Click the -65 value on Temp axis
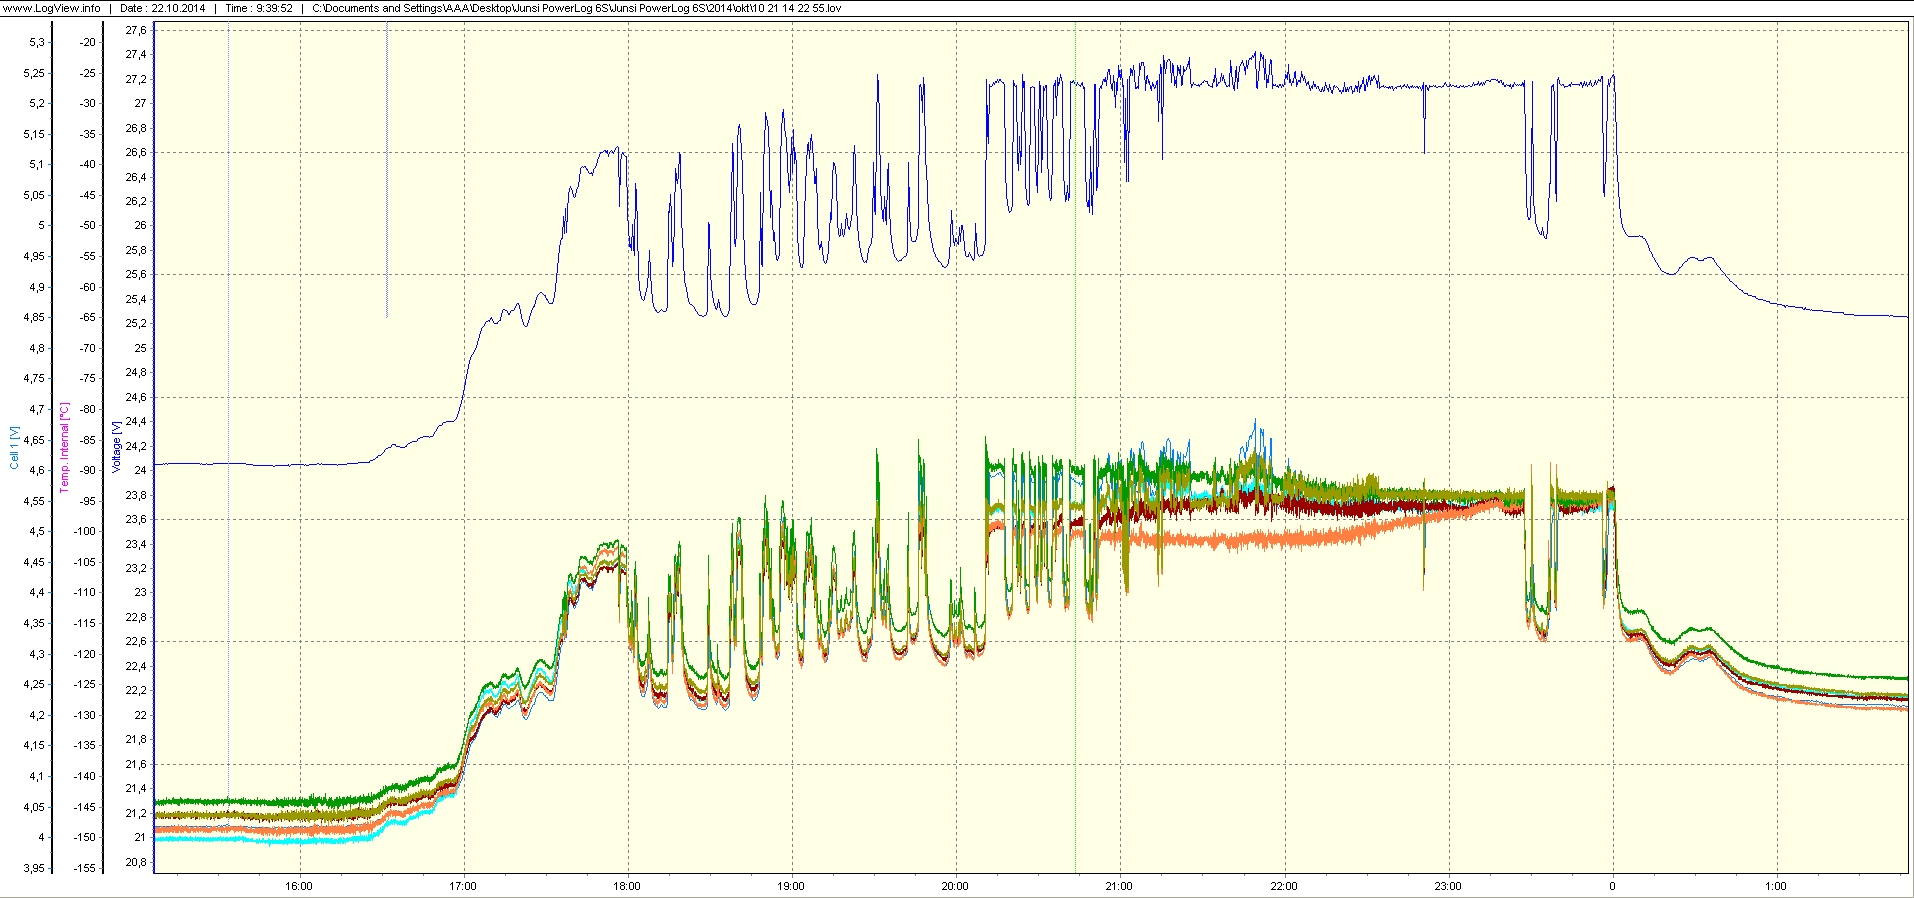This screenshot has width=1914, height=898. coord(88,317)
